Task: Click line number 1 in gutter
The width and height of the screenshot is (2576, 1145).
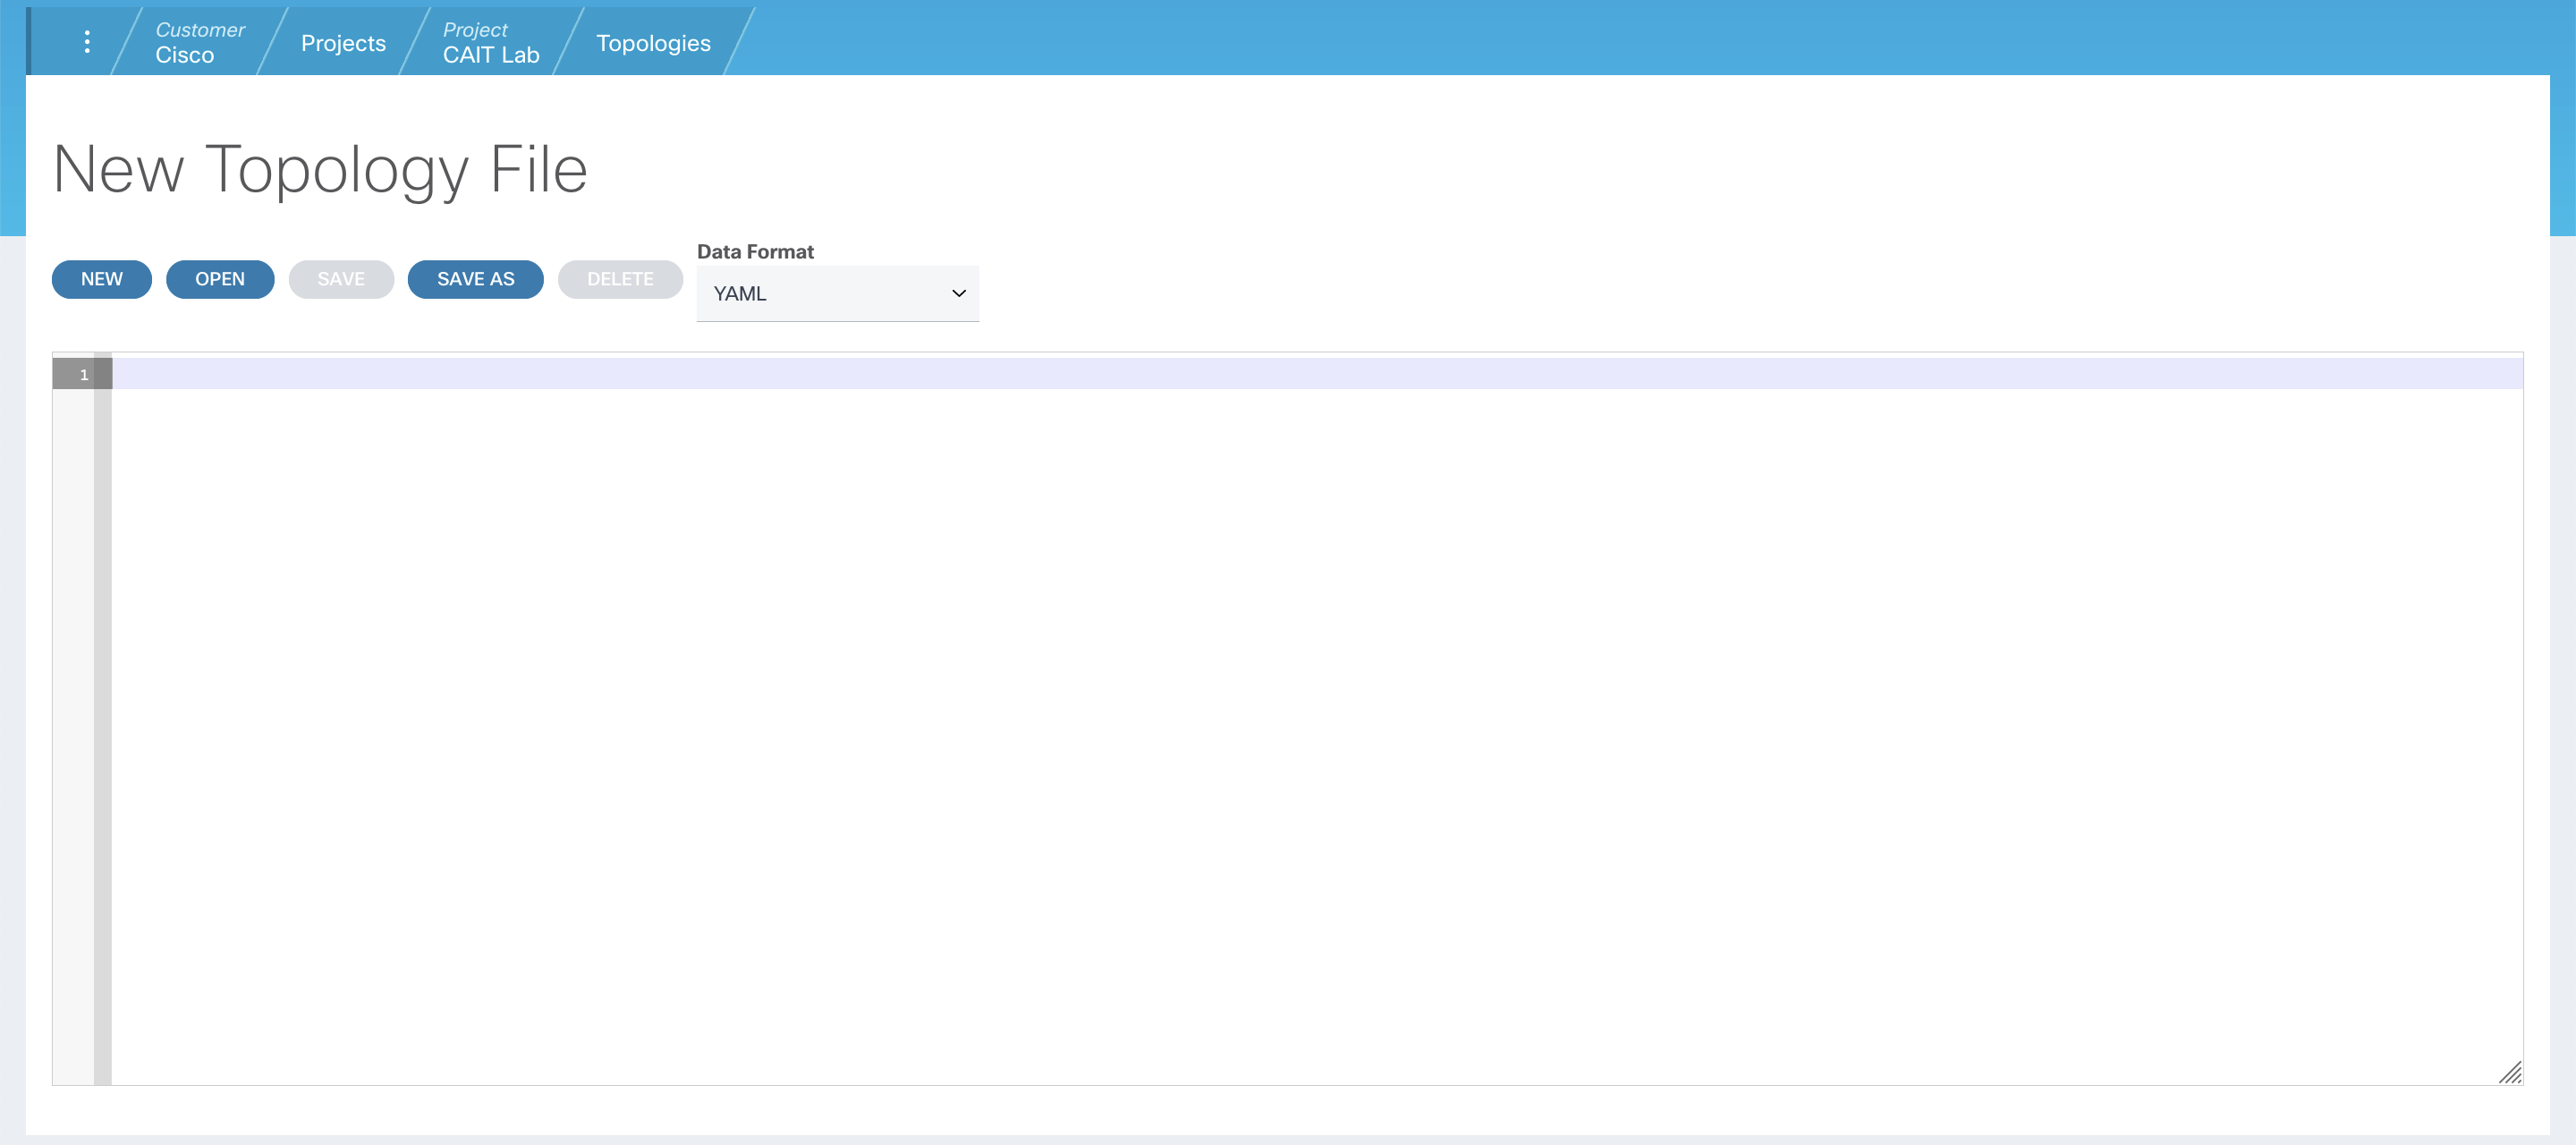Action: click(x=82, y=375)
